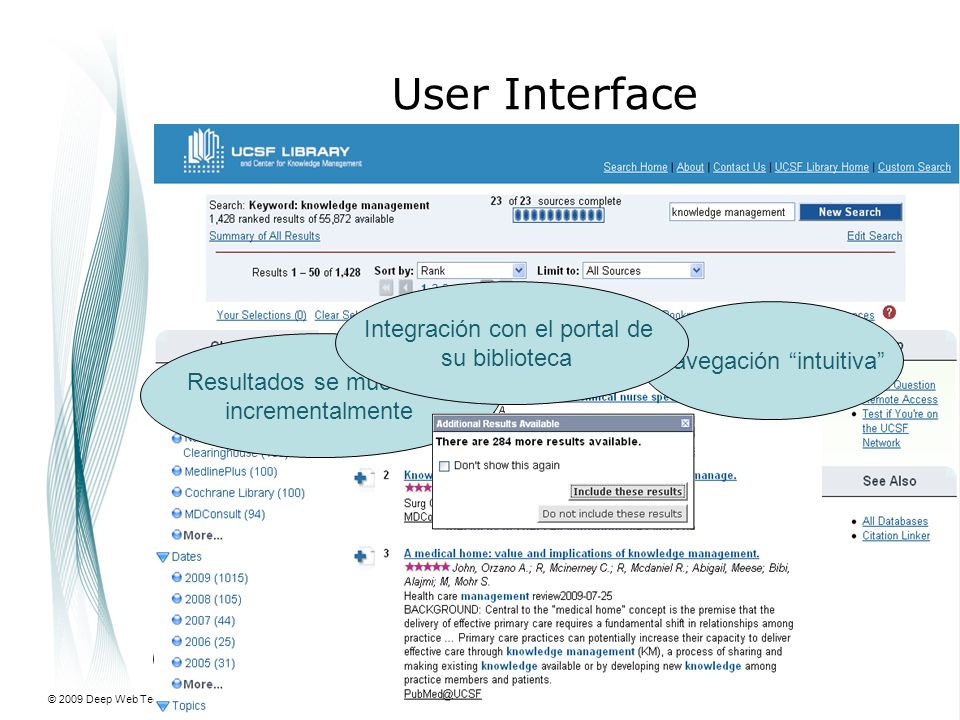This screenshot has width=960, height=720.
Task: Click the Edit Search link
Action: 874,236
